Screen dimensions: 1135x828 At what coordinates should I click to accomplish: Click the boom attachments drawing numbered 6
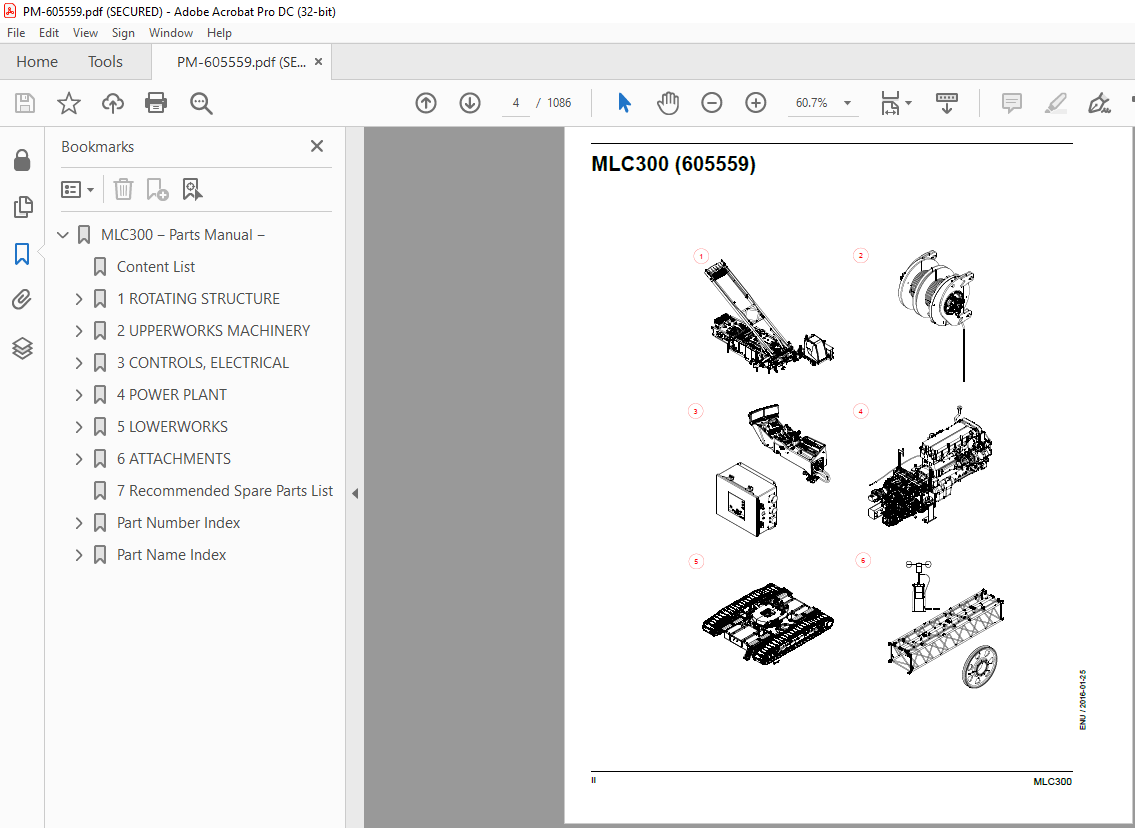pos(945,625)
